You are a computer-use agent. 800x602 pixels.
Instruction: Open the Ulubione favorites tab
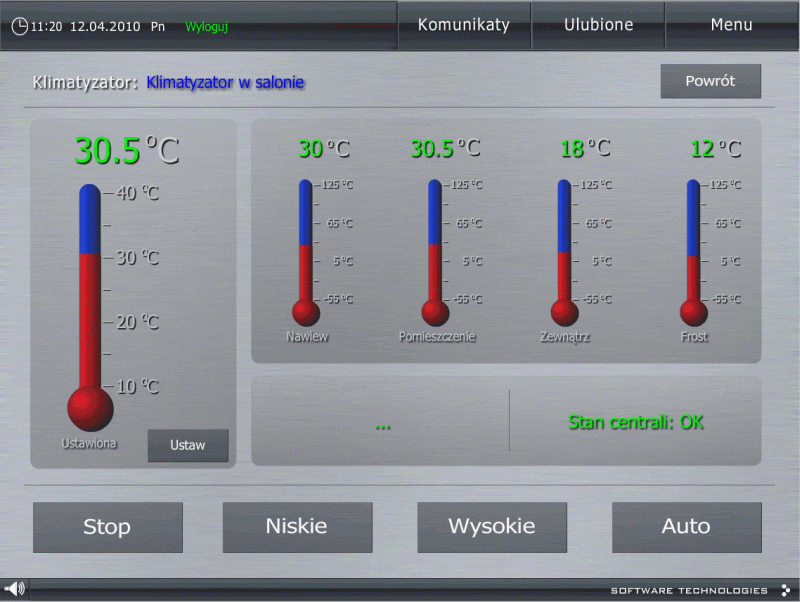tap(598, 25)
